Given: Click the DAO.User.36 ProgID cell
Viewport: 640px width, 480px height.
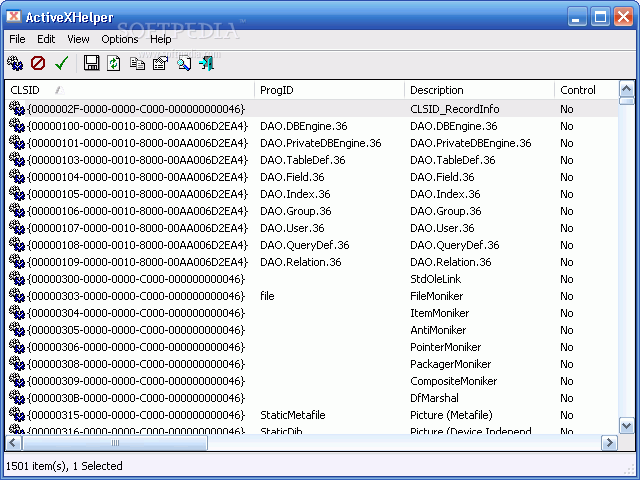Looking at the screenshot, I should pos(292,228).
